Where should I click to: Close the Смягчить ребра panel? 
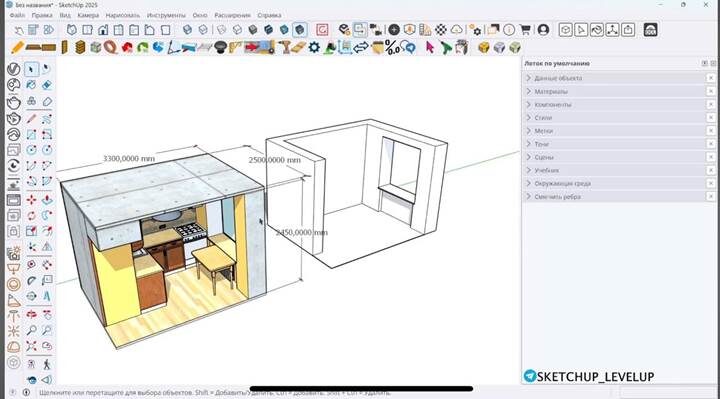click(711, 197)
